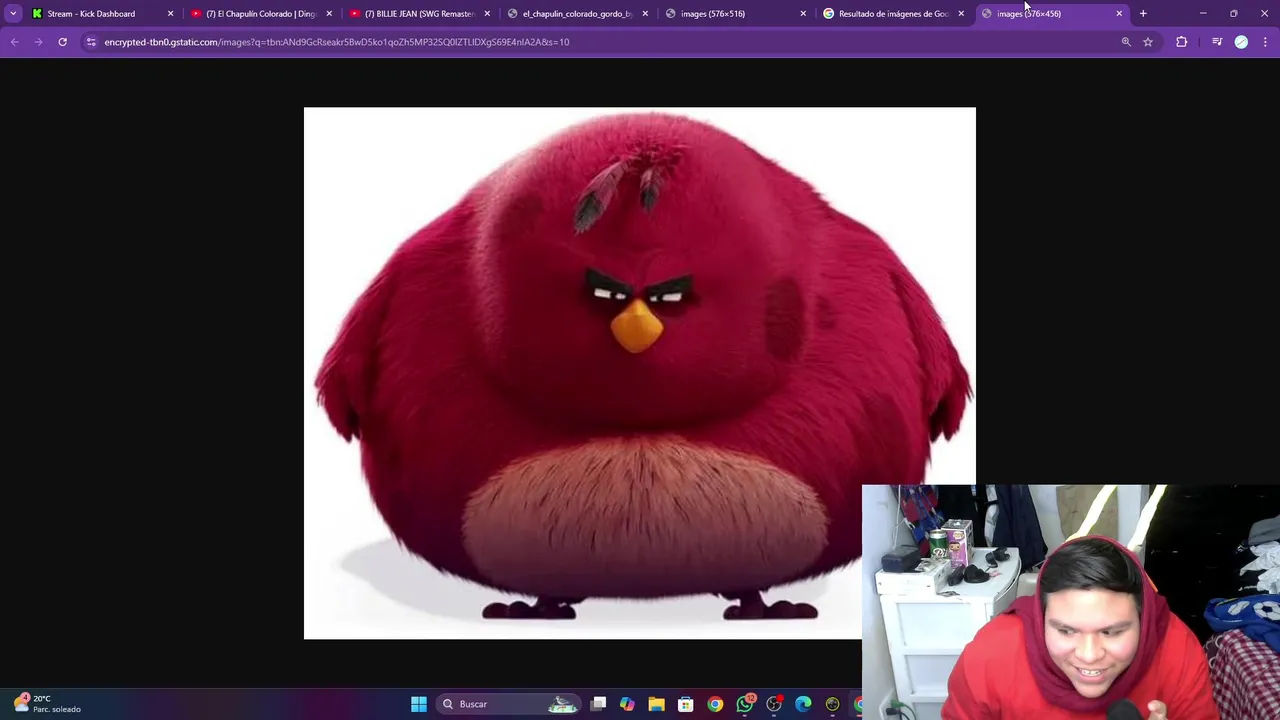The height and width of the screenshot is (720, 1280).
Task: Open the Windows Start menu
Action: (x=419, y=704)
